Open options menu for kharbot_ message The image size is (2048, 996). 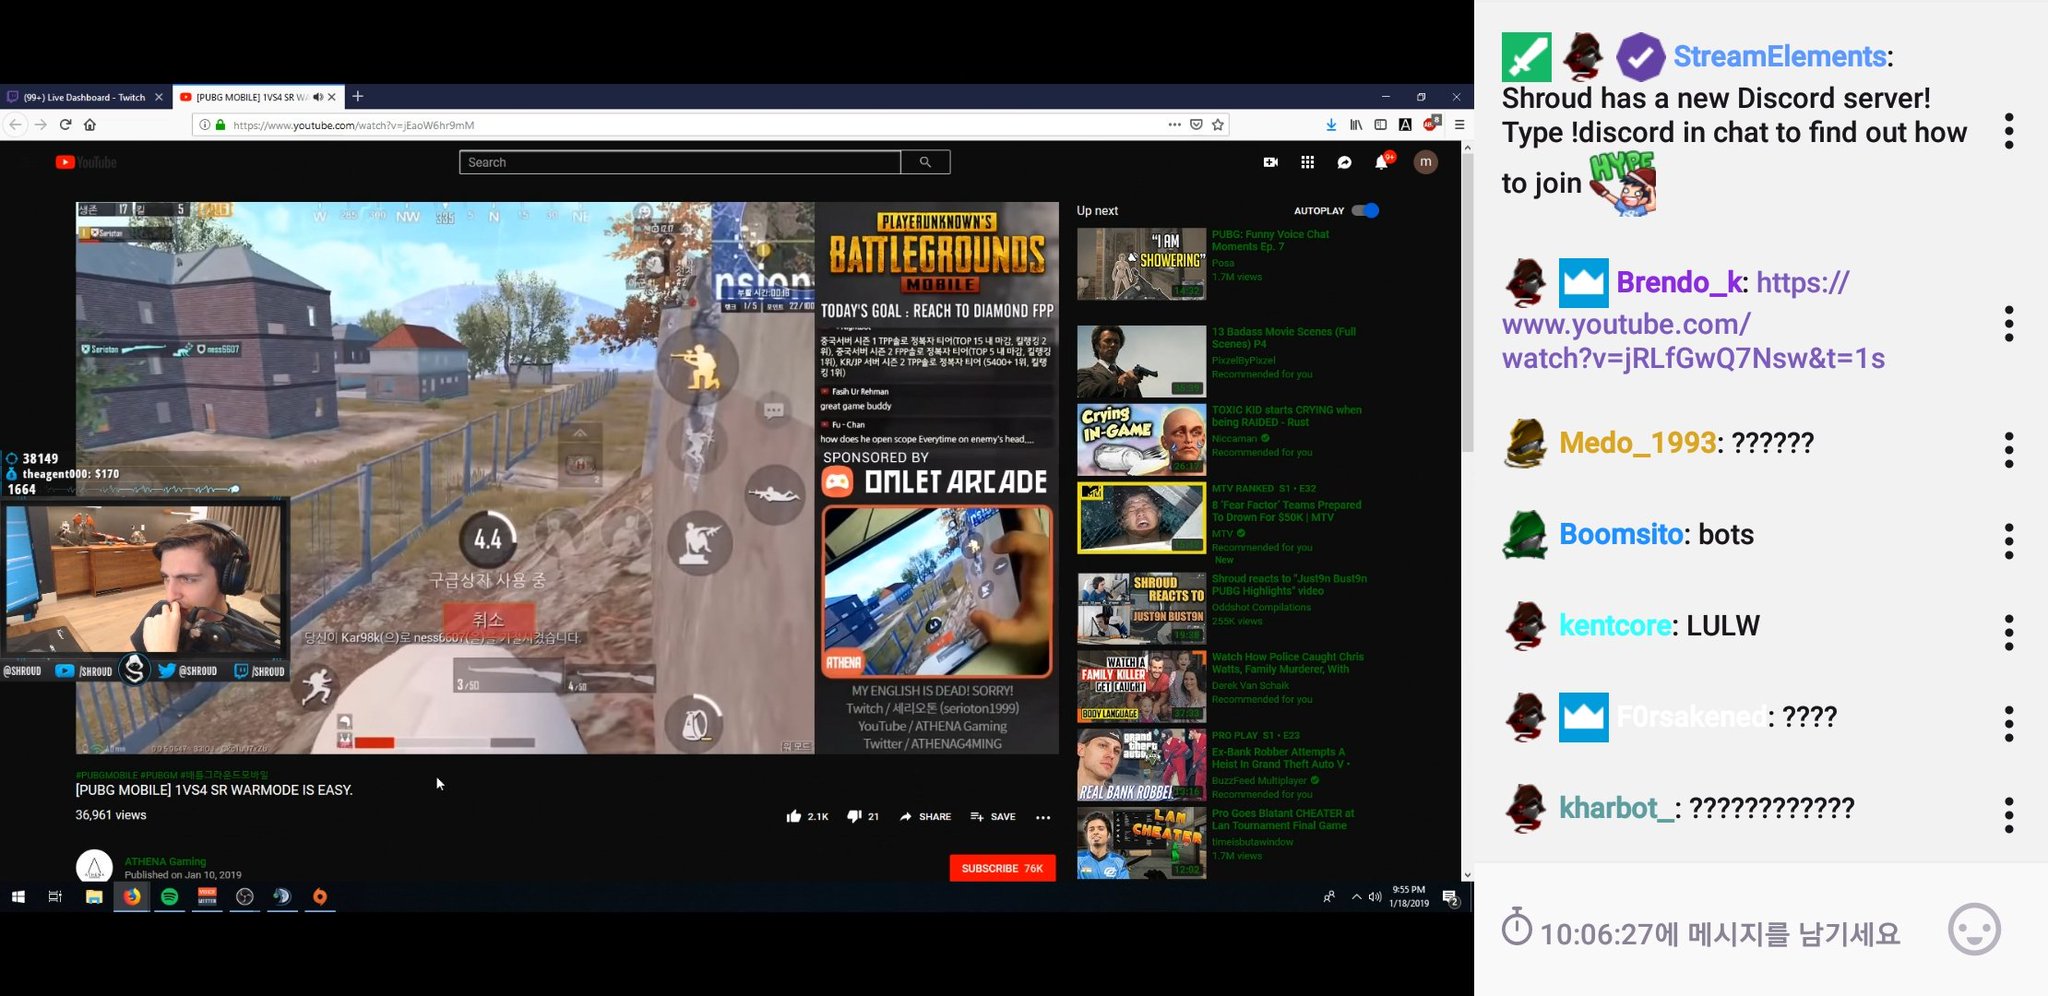(2009, 815)
